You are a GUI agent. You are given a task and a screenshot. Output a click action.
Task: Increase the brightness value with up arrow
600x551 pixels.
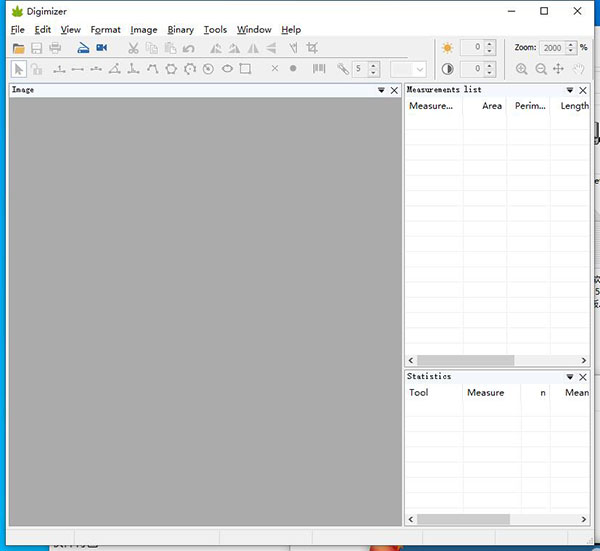pyautogui.click(x=489, y=44)
